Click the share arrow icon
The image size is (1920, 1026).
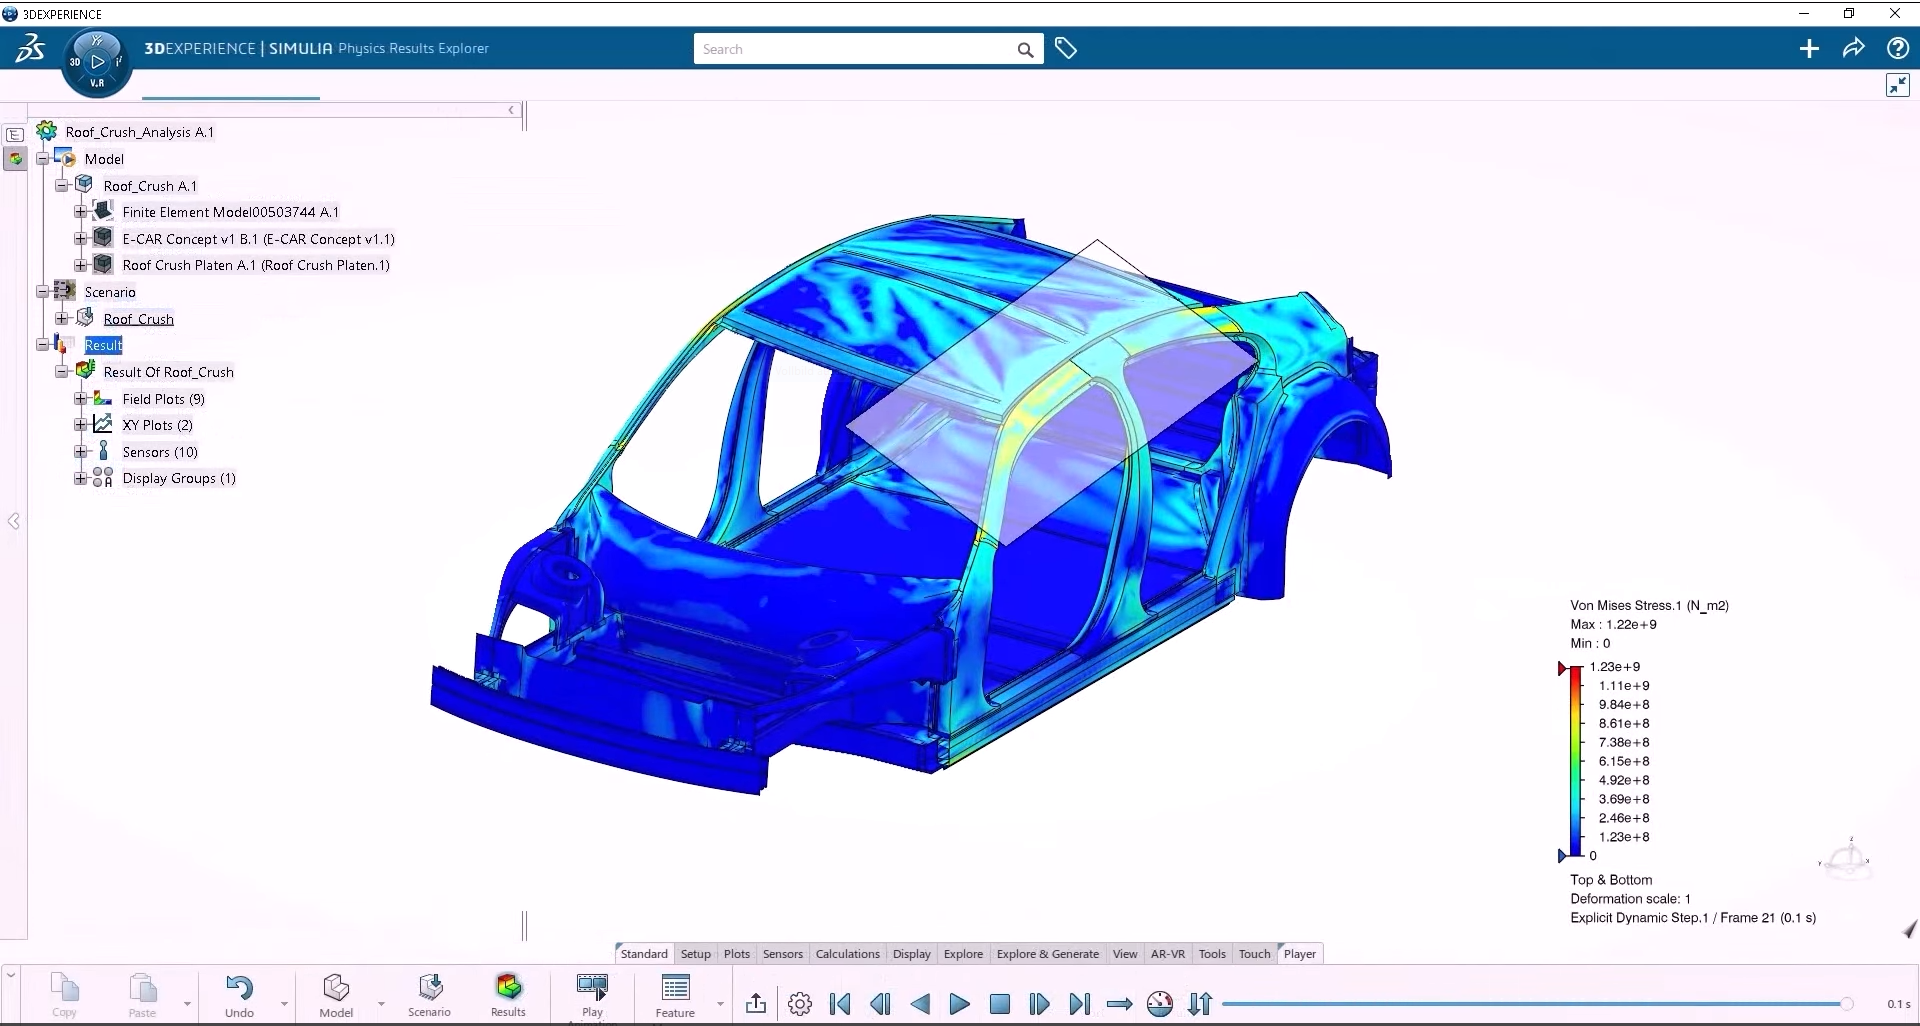pyautogui.click(x=1853, y=49)
